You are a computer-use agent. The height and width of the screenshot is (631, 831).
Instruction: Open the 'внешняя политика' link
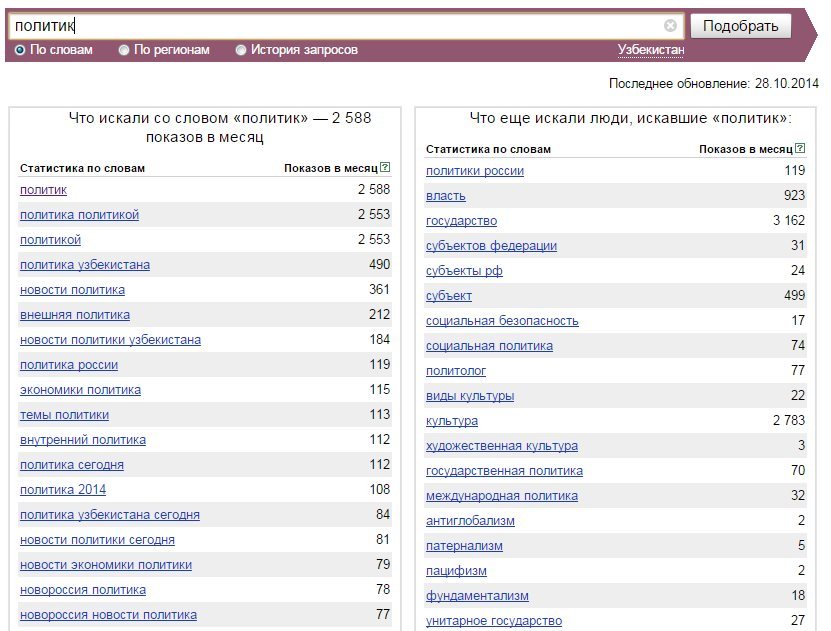(75, 315)
